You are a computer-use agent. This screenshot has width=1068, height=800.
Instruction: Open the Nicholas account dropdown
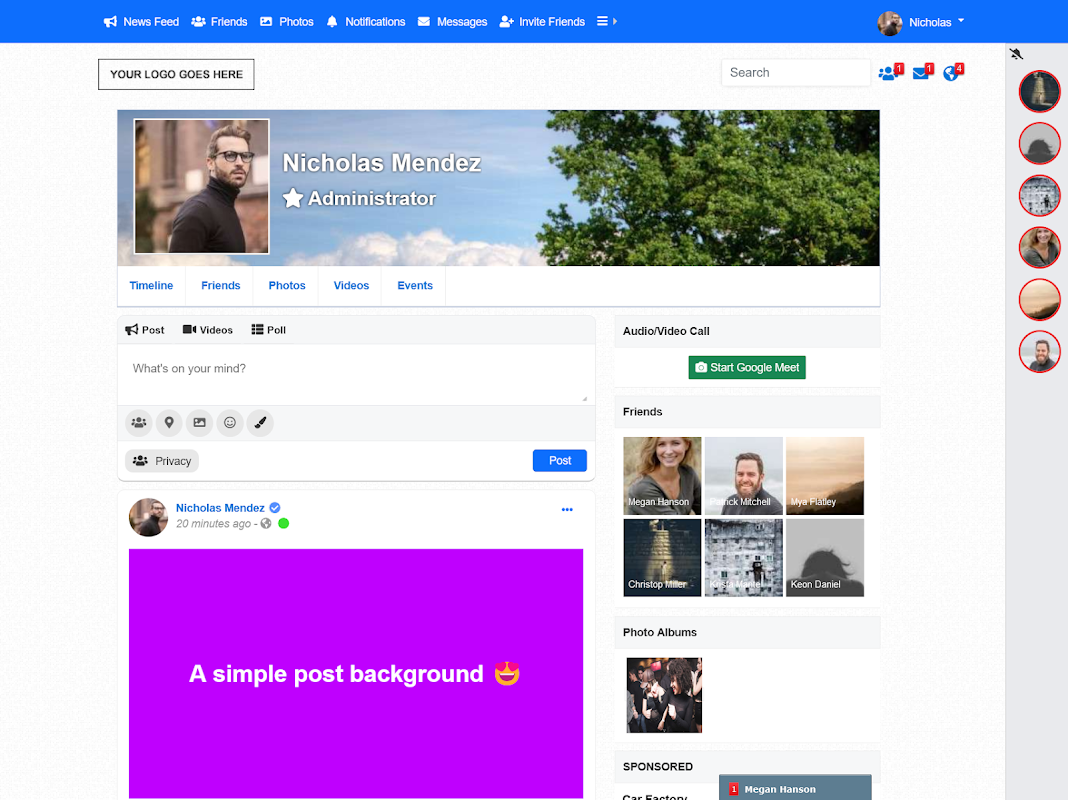tap(937, 22)
